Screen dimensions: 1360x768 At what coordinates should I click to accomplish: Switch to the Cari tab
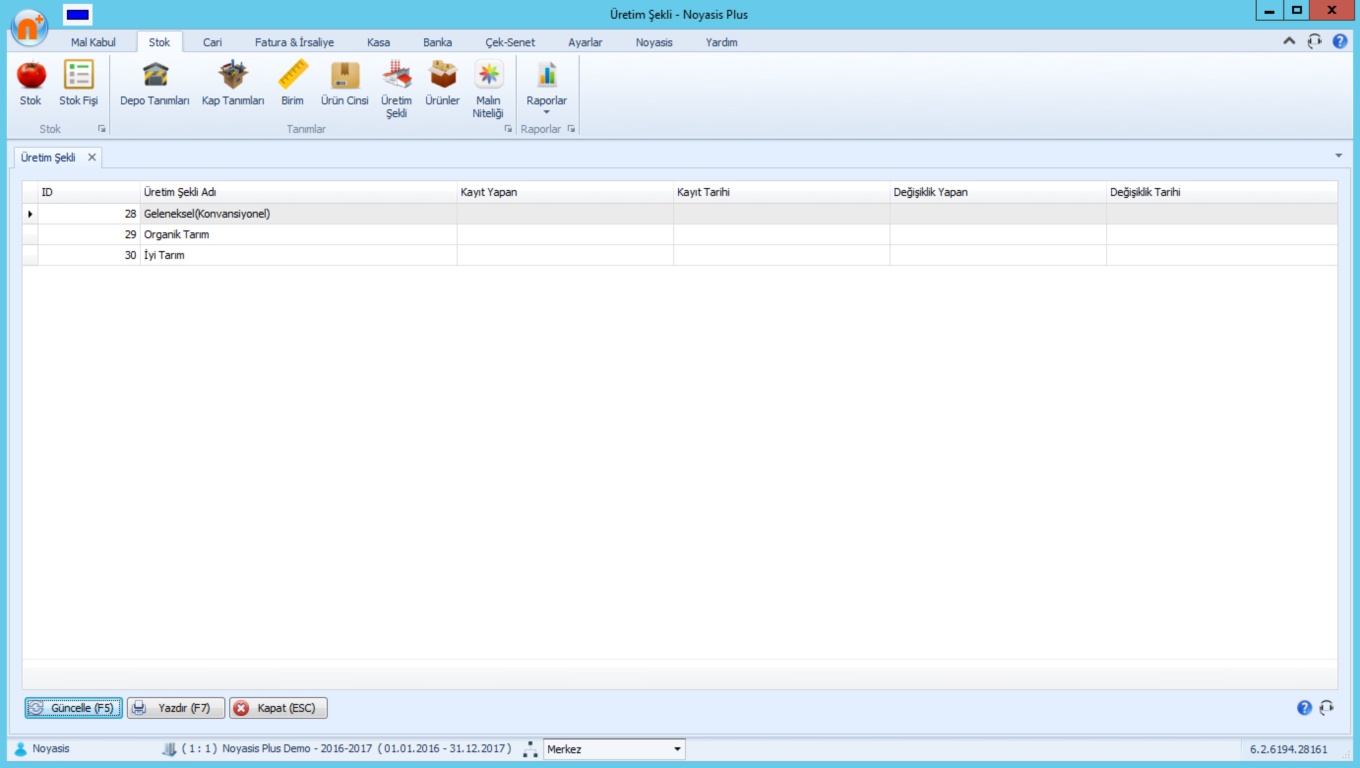(212, 42)
